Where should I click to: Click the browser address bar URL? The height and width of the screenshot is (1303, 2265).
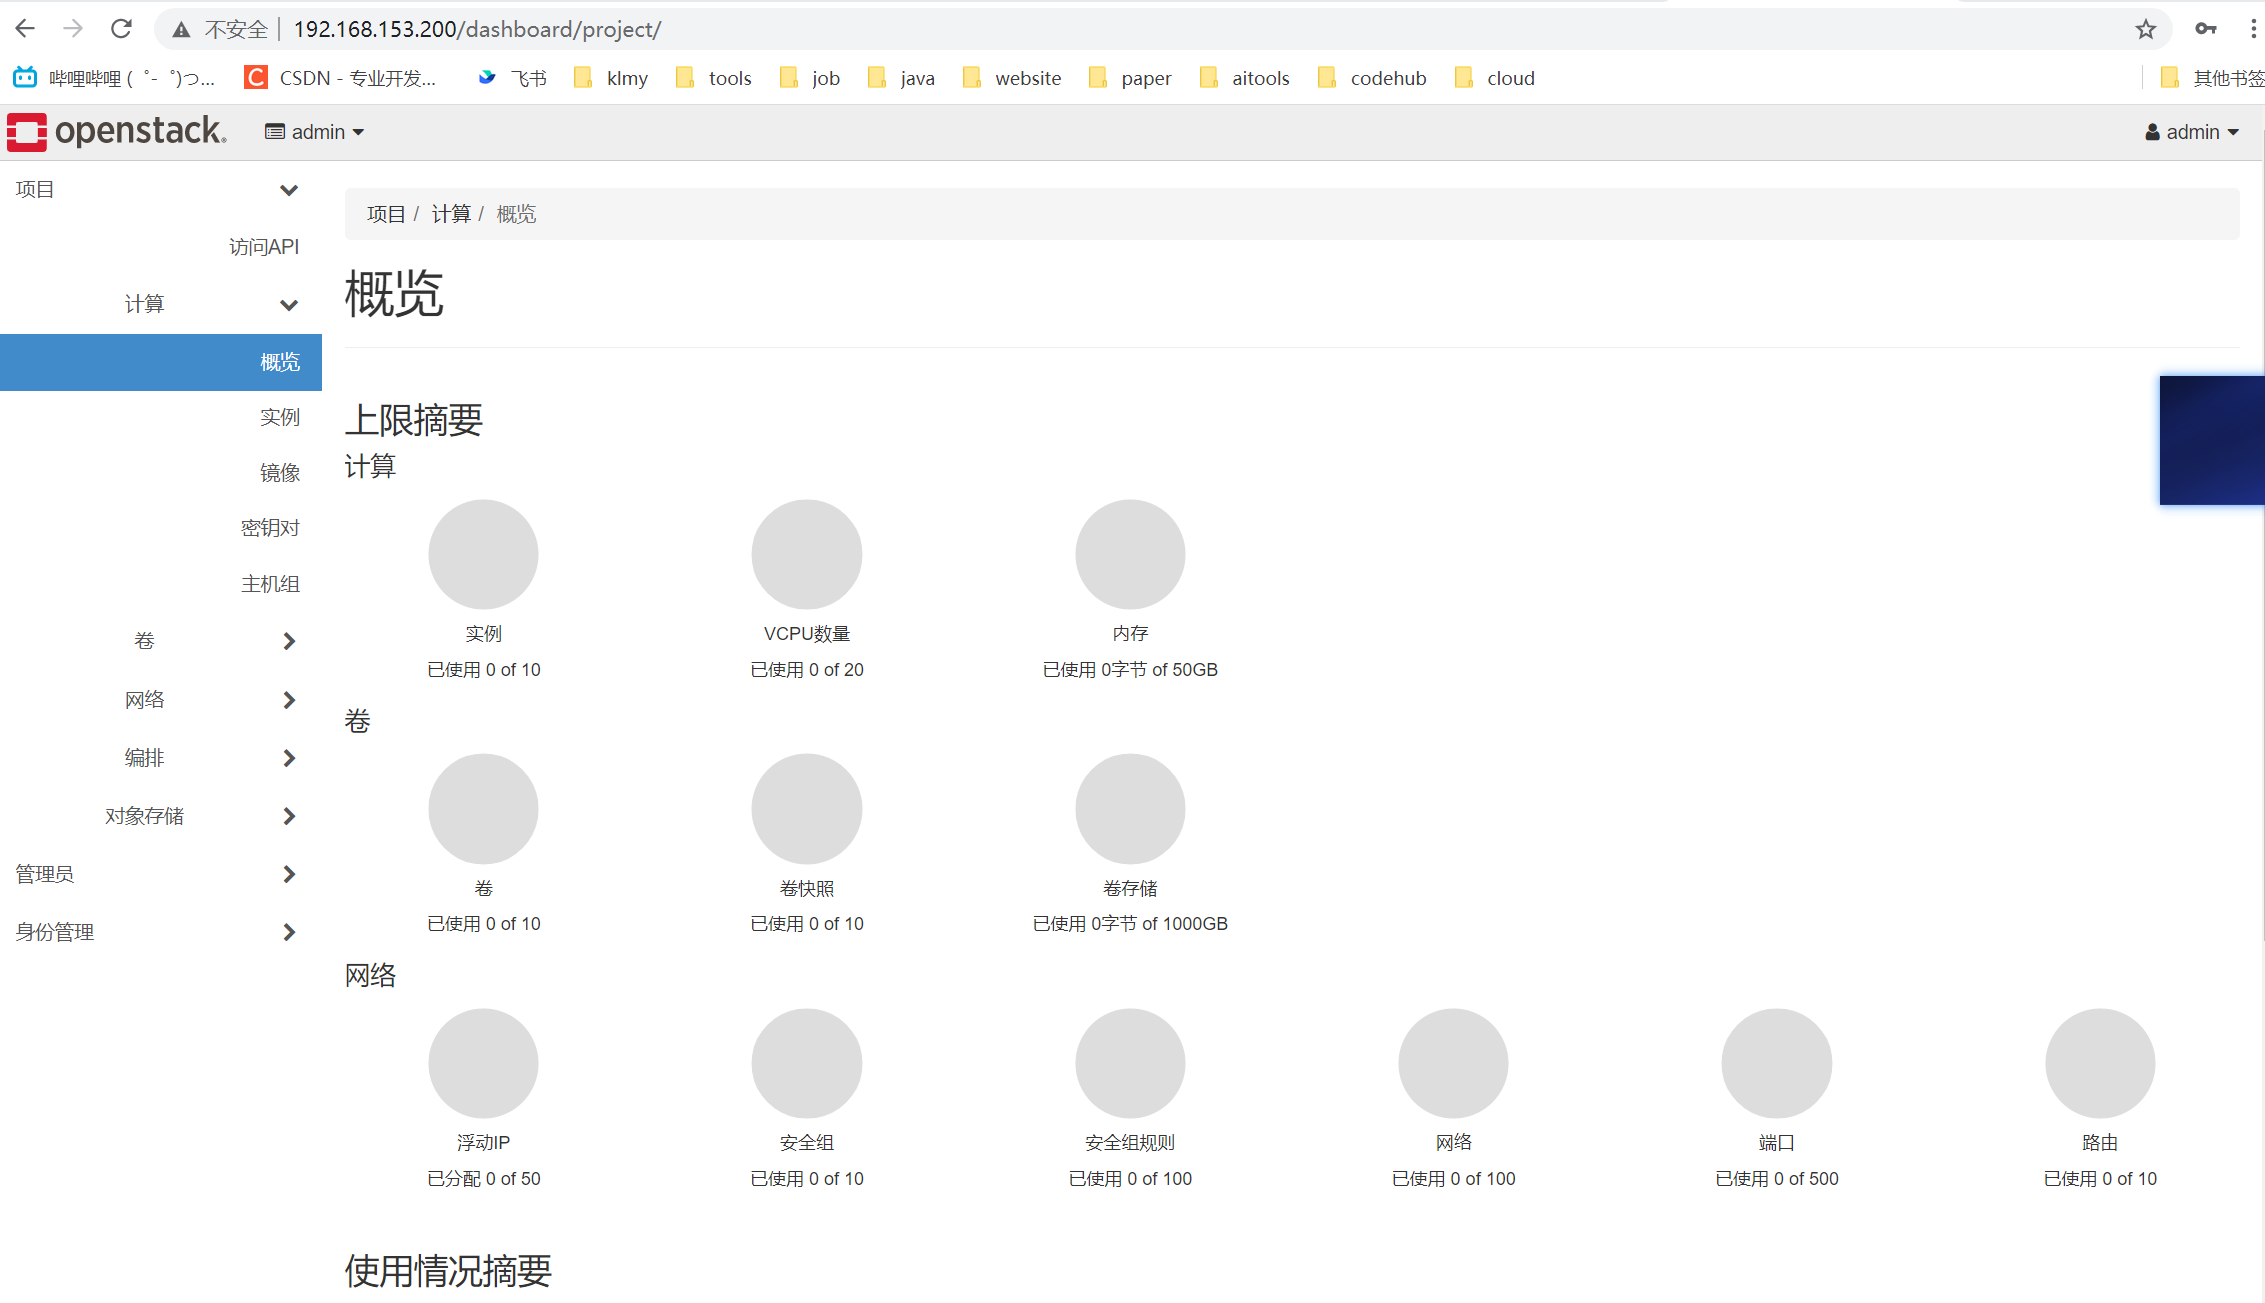[477, 29]
